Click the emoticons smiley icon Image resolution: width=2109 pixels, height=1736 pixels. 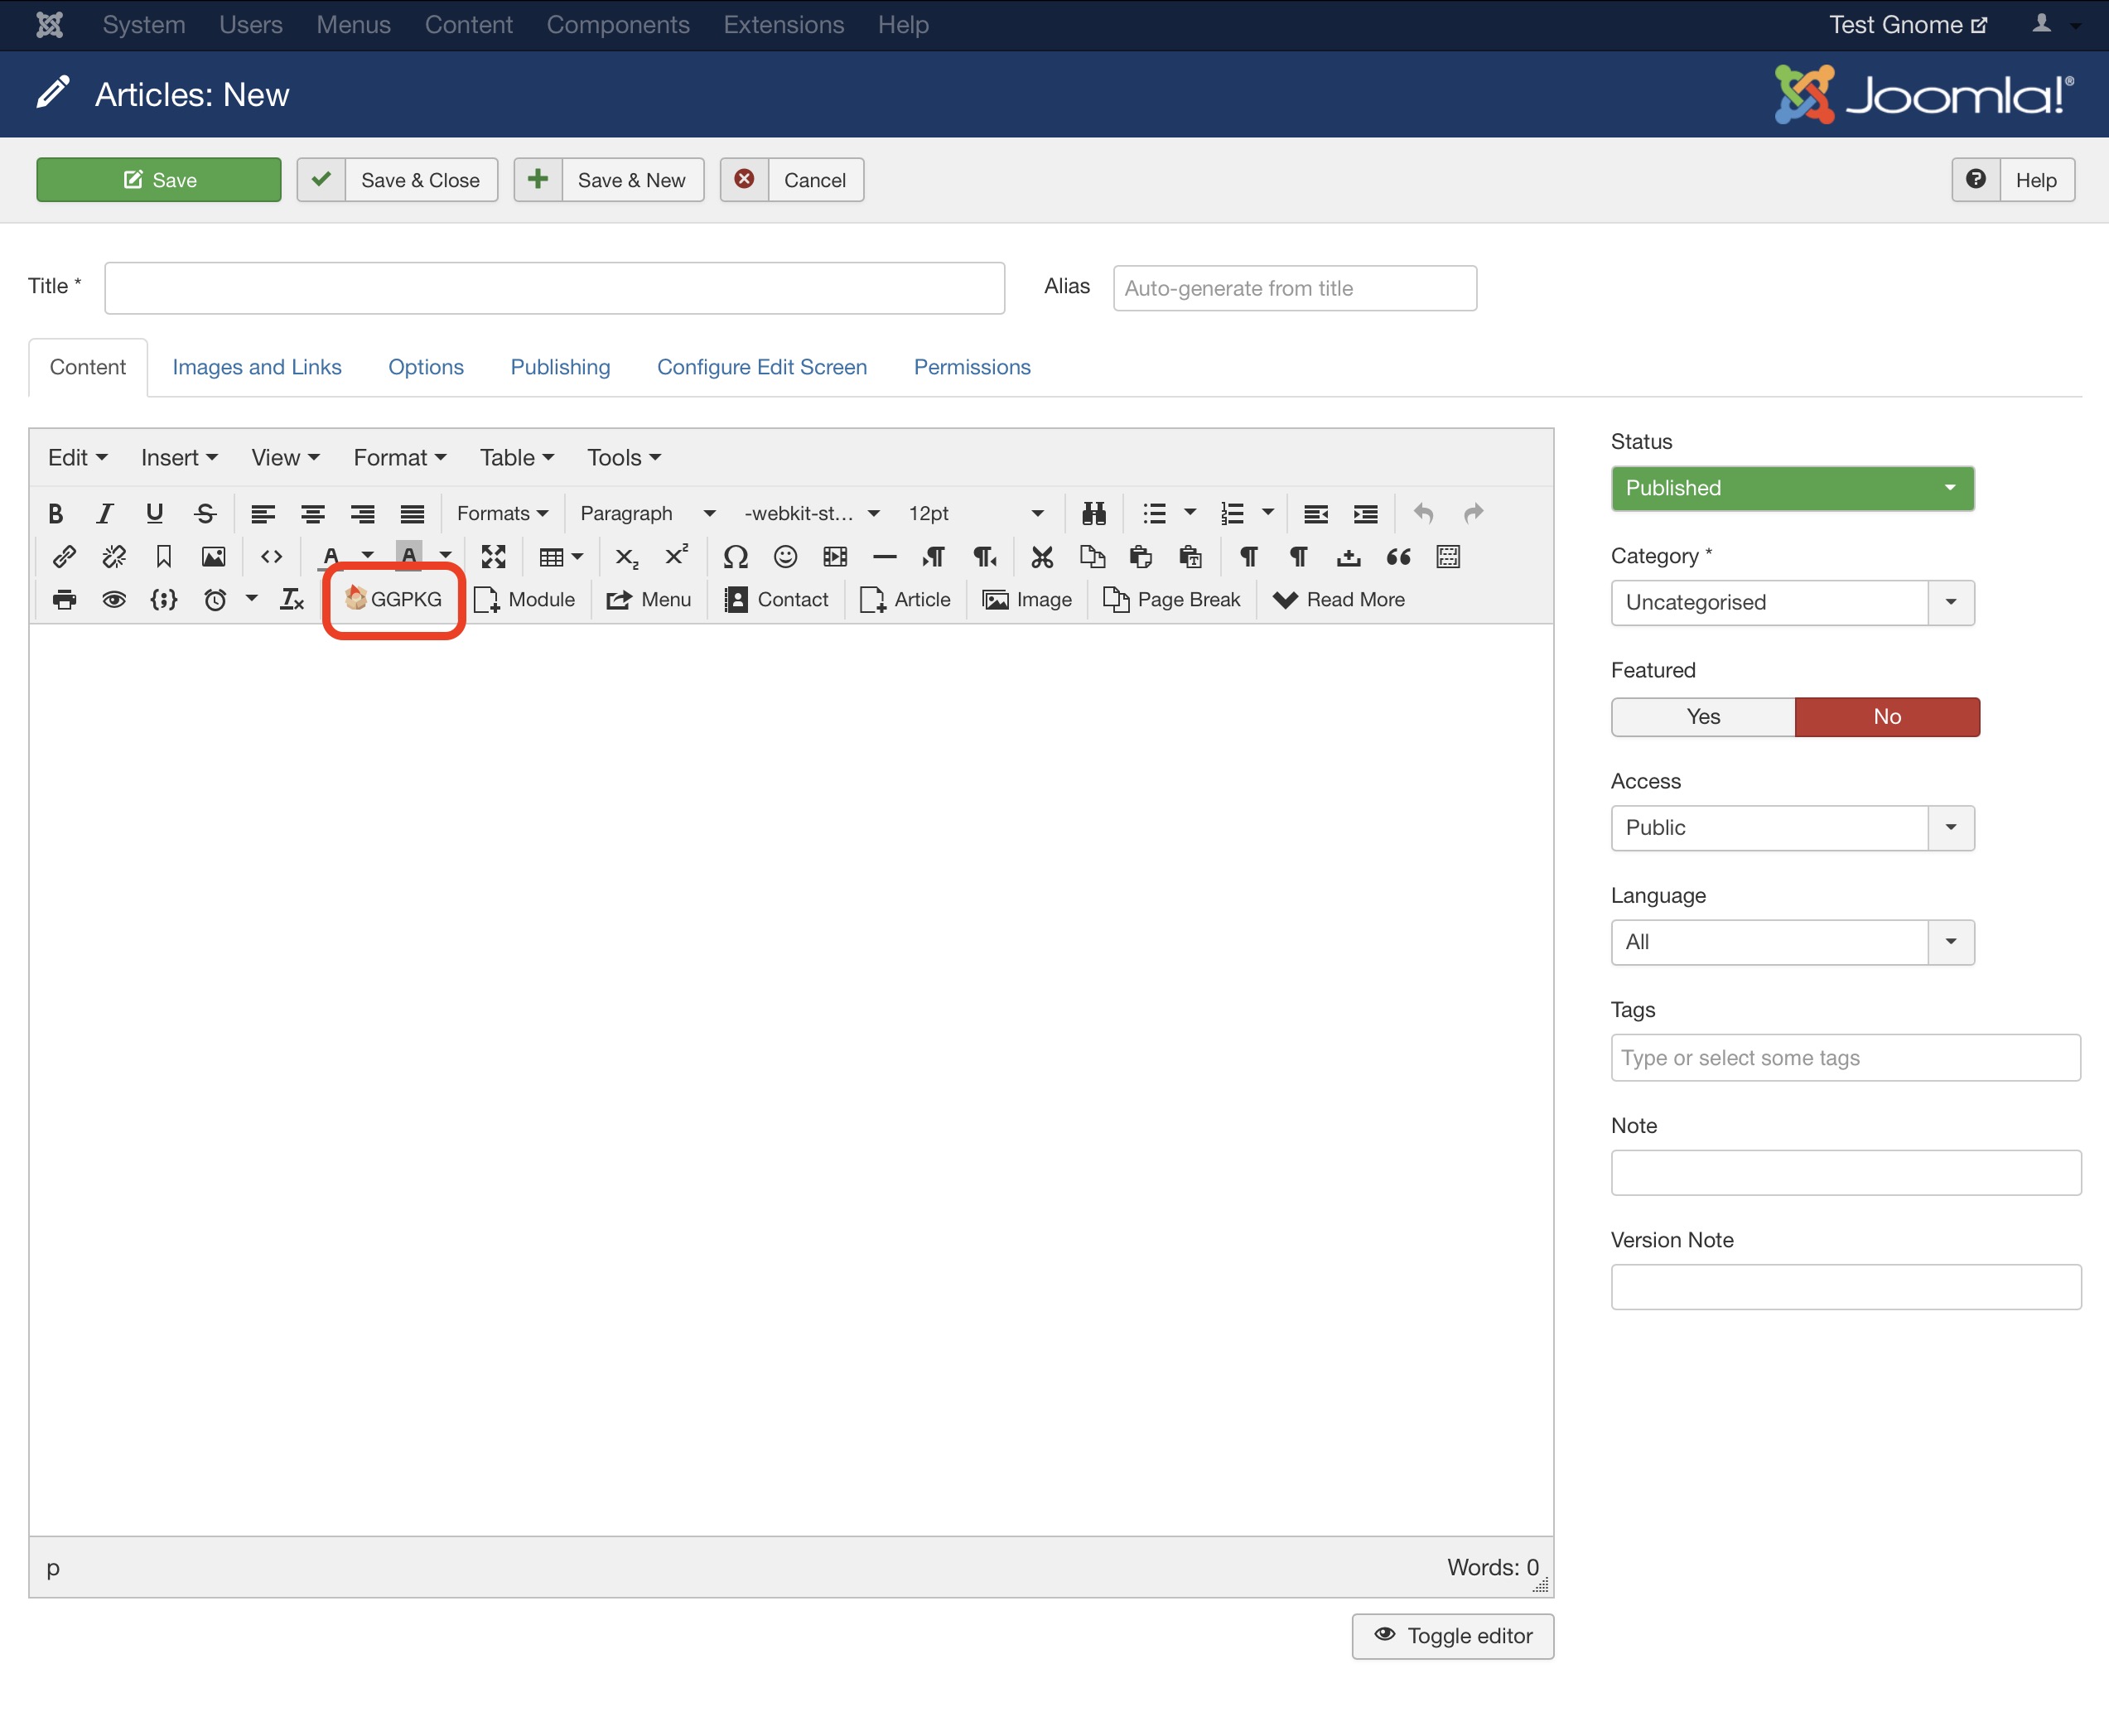point(785,557)
